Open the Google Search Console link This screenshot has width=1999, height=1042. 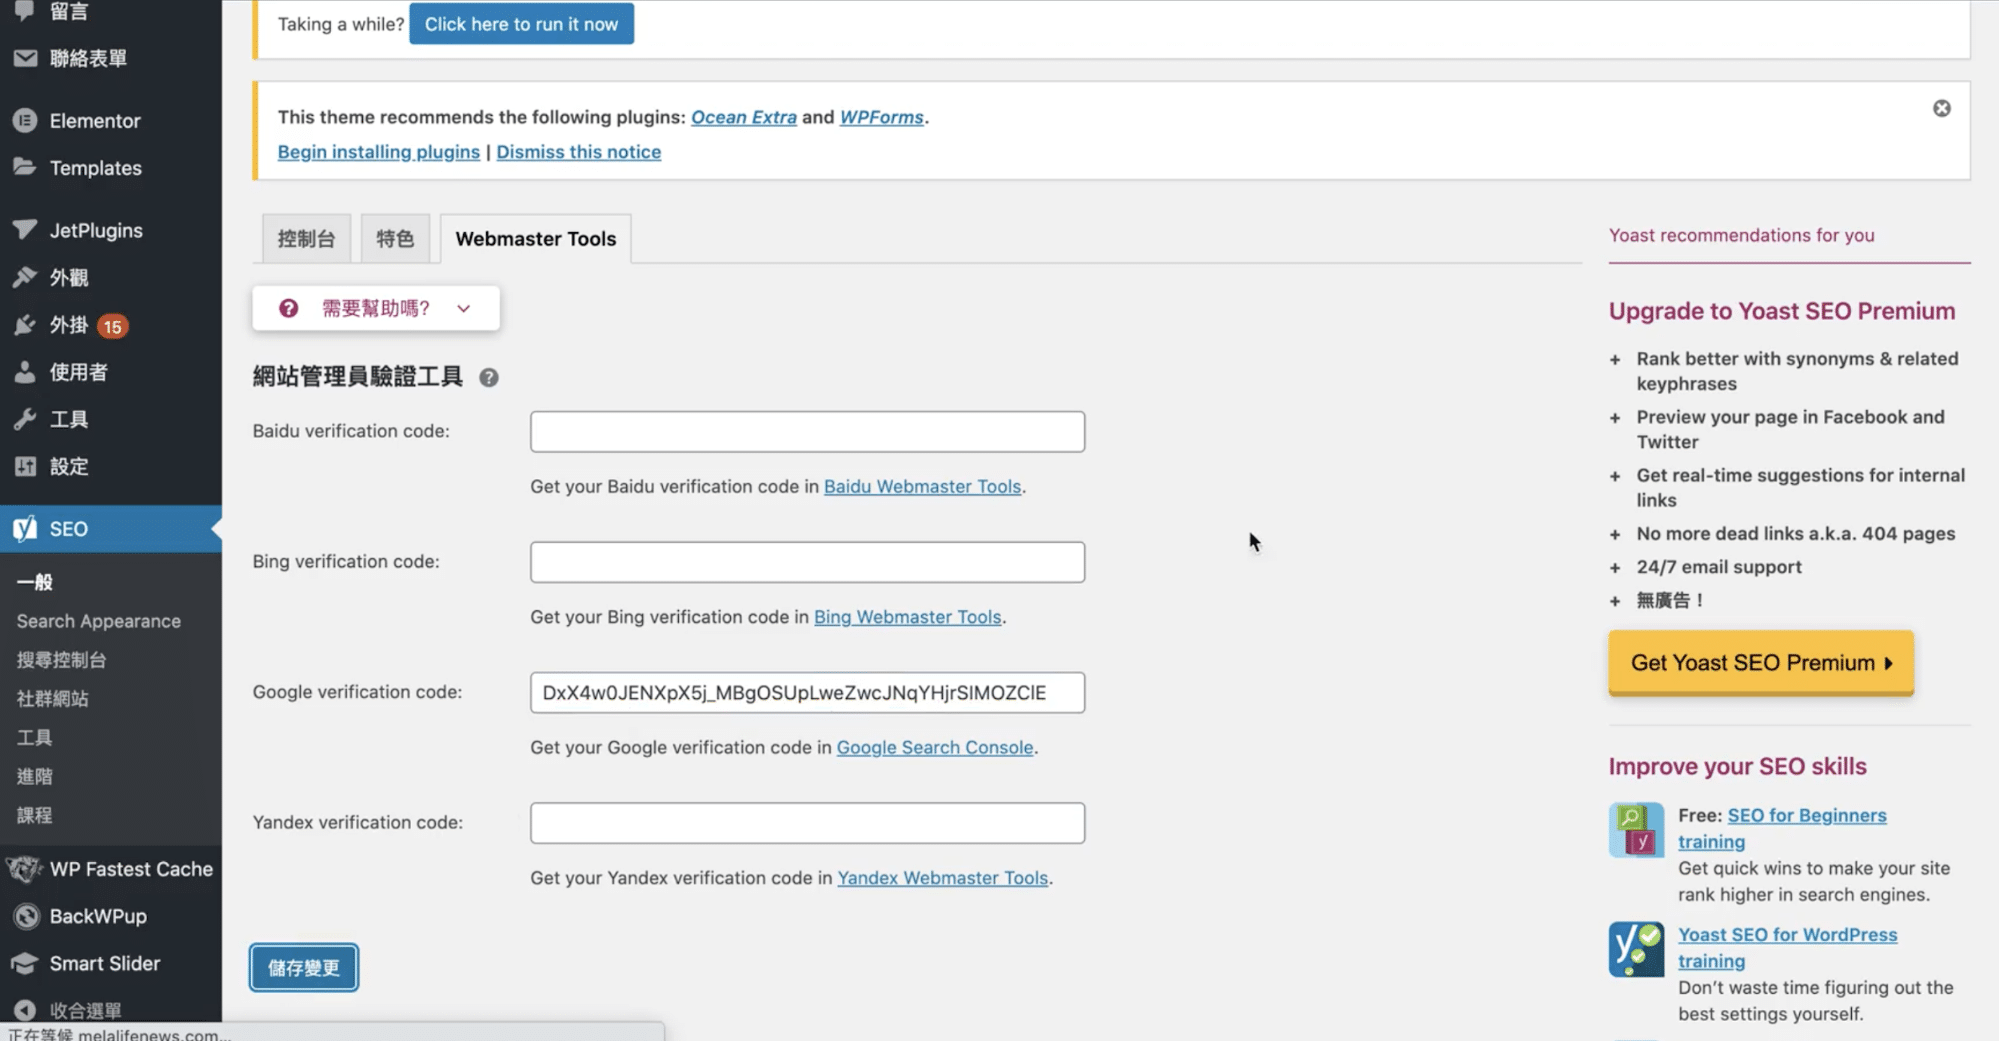point(934,747)
